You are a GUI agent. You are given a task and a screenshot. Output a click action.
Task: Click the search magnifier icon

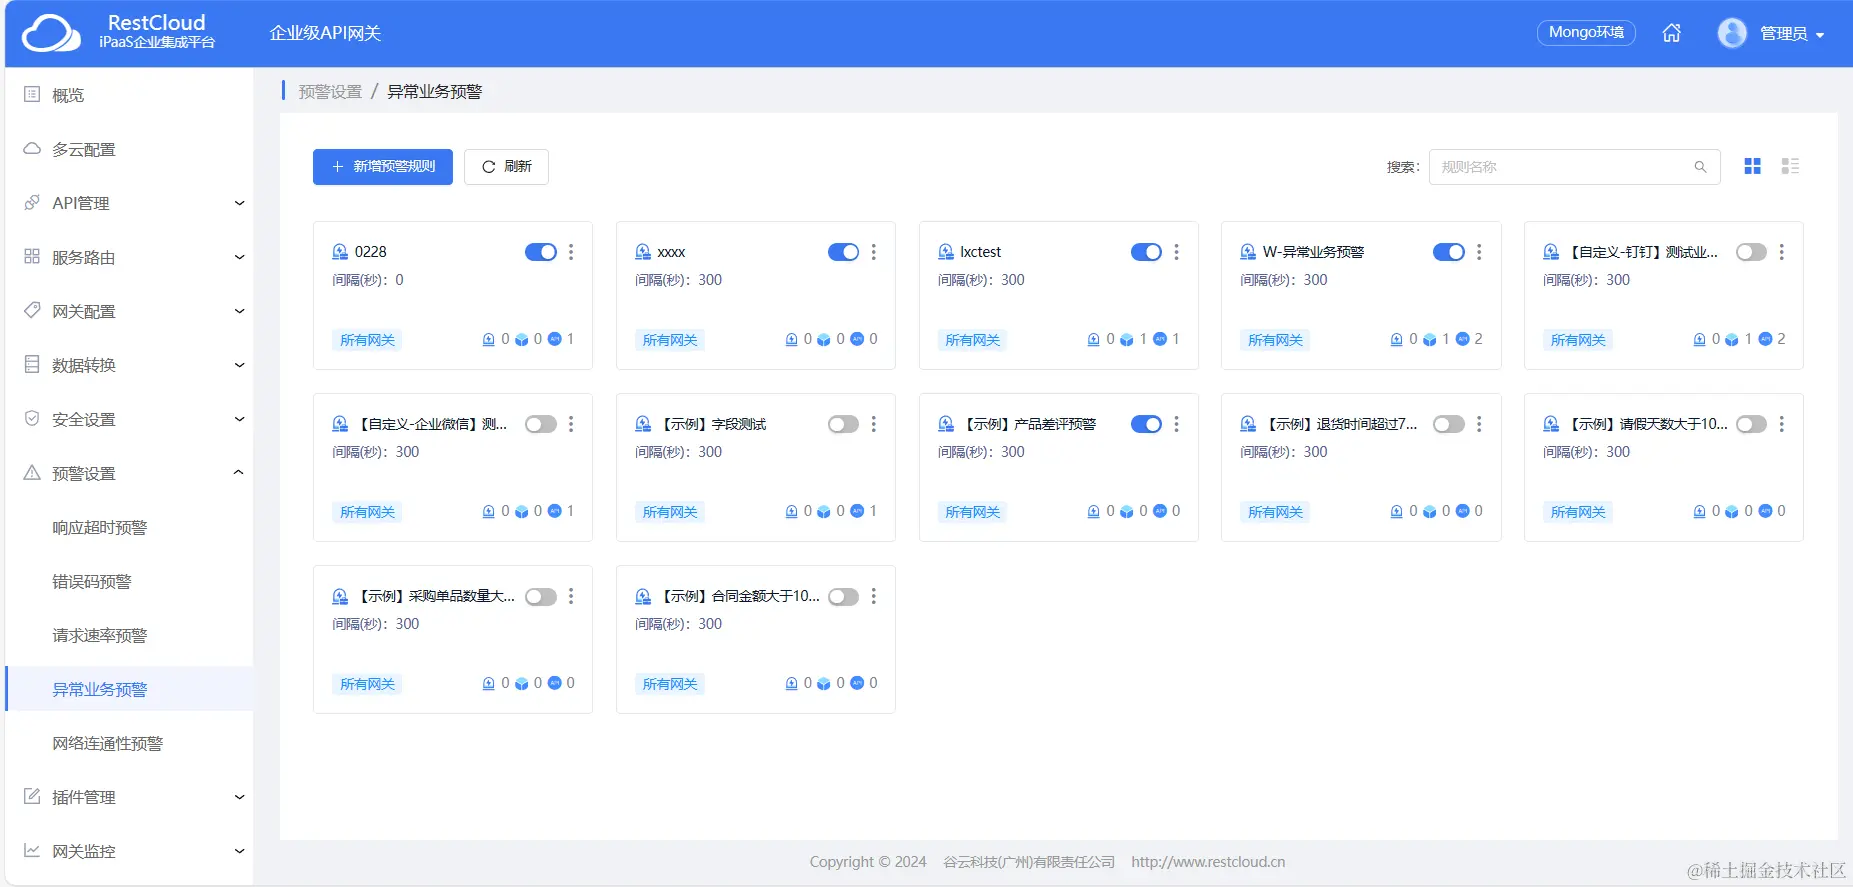tap(1700, 167)
